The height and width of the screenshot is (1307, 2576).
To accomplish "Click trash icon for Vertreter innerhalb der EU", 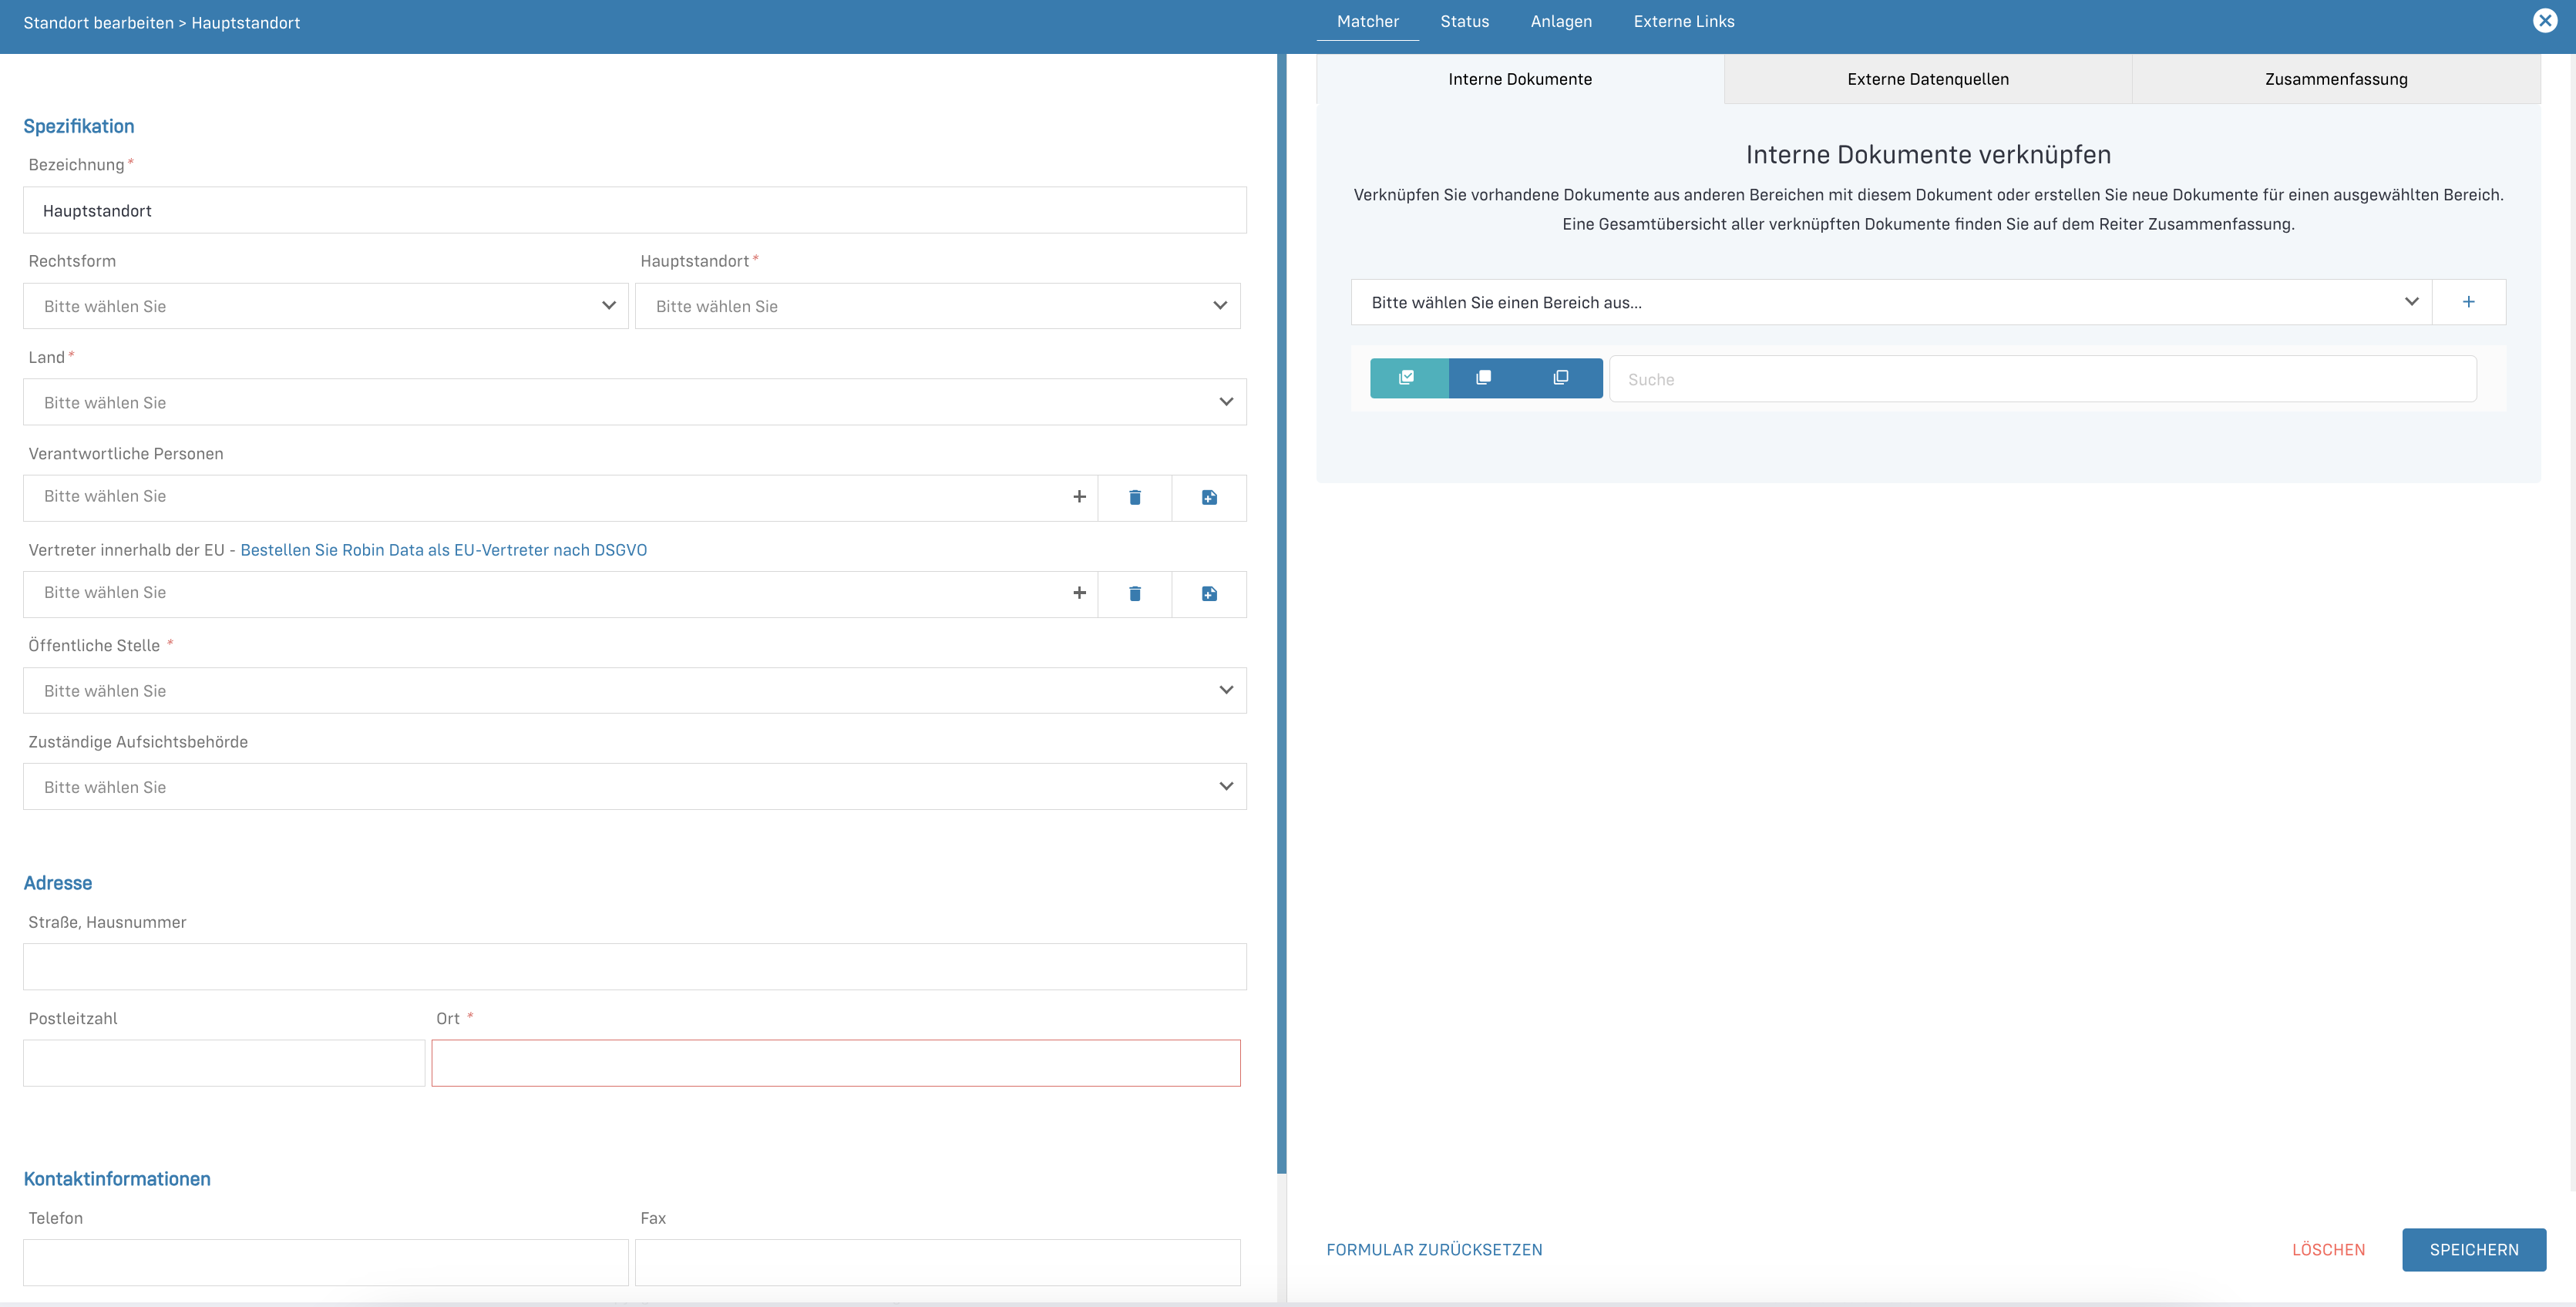I will (1135, 594).
